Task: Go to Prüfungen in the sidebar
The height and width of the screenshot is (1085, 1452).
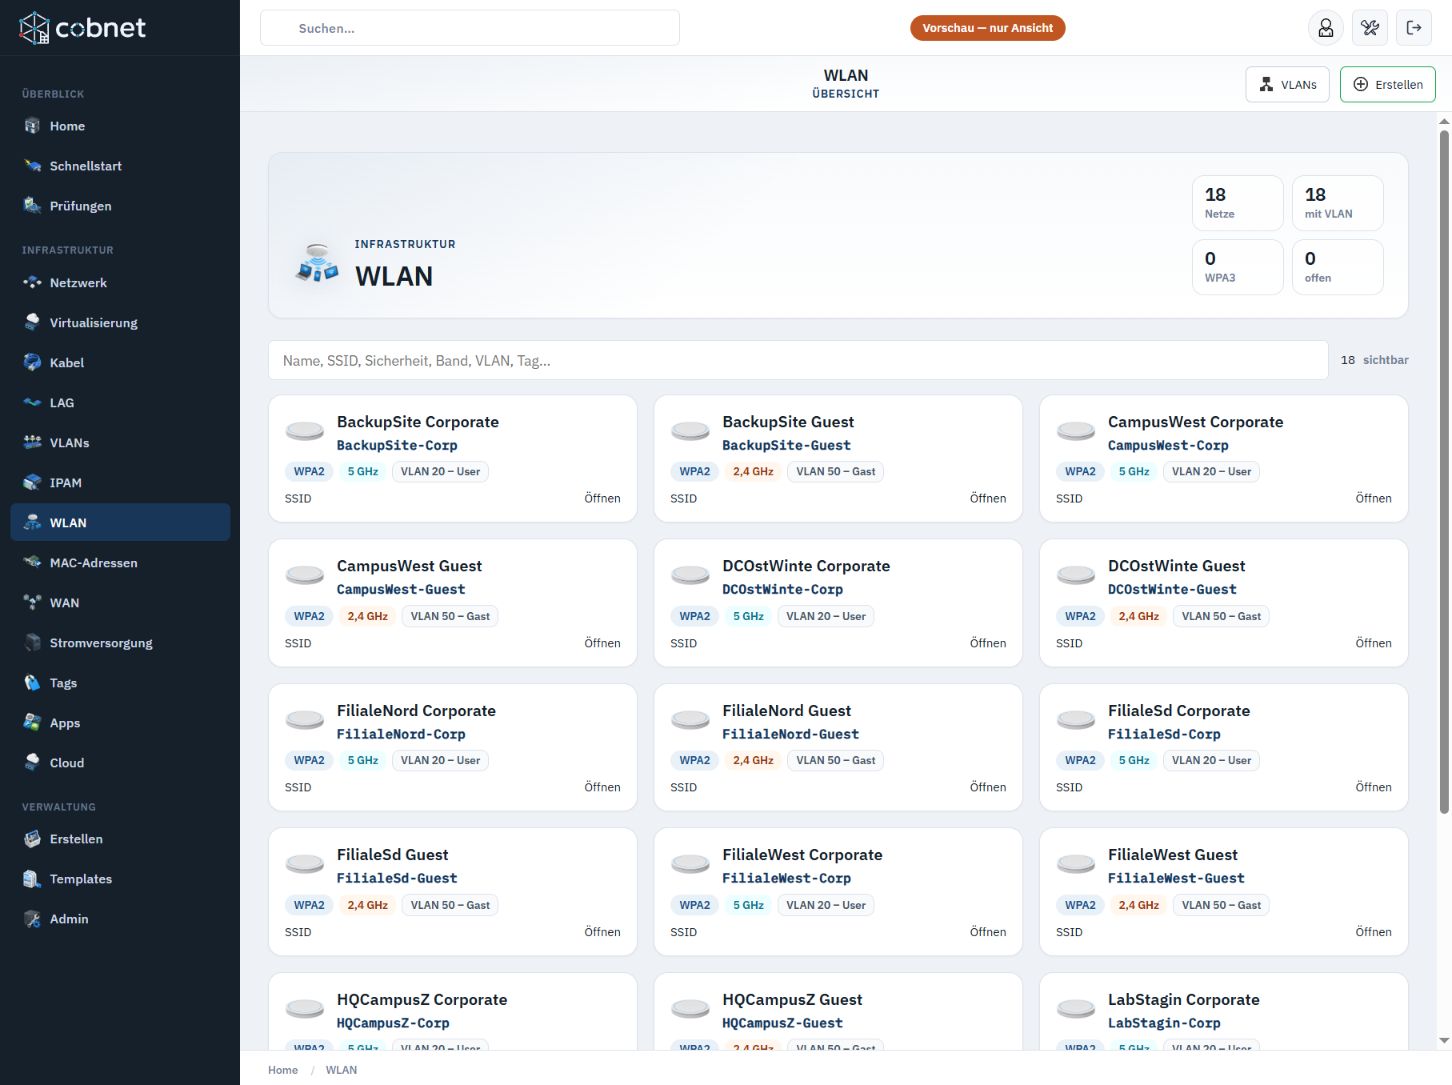Action: click(x=120, y=206)
